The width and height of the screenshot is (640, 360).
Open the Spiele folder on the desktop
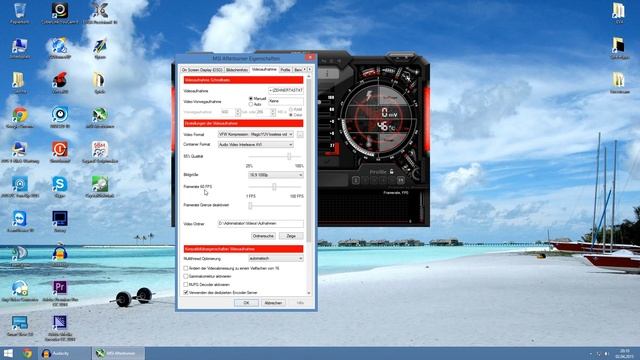pyautogui.click(x=100, y=83)
